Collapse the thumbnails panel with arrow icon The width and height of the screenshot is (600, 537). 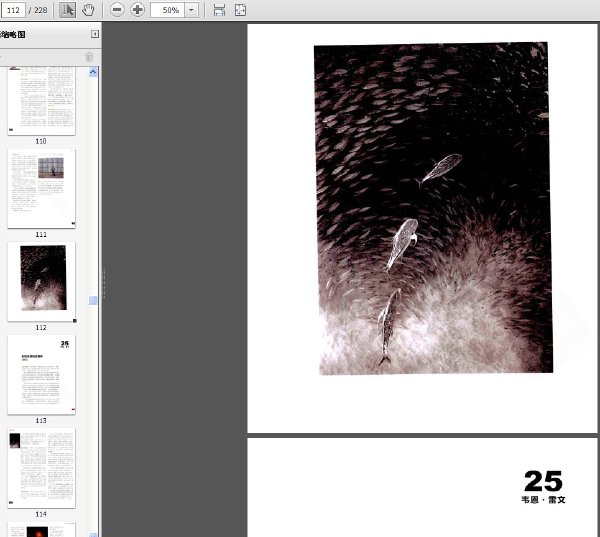95,34
